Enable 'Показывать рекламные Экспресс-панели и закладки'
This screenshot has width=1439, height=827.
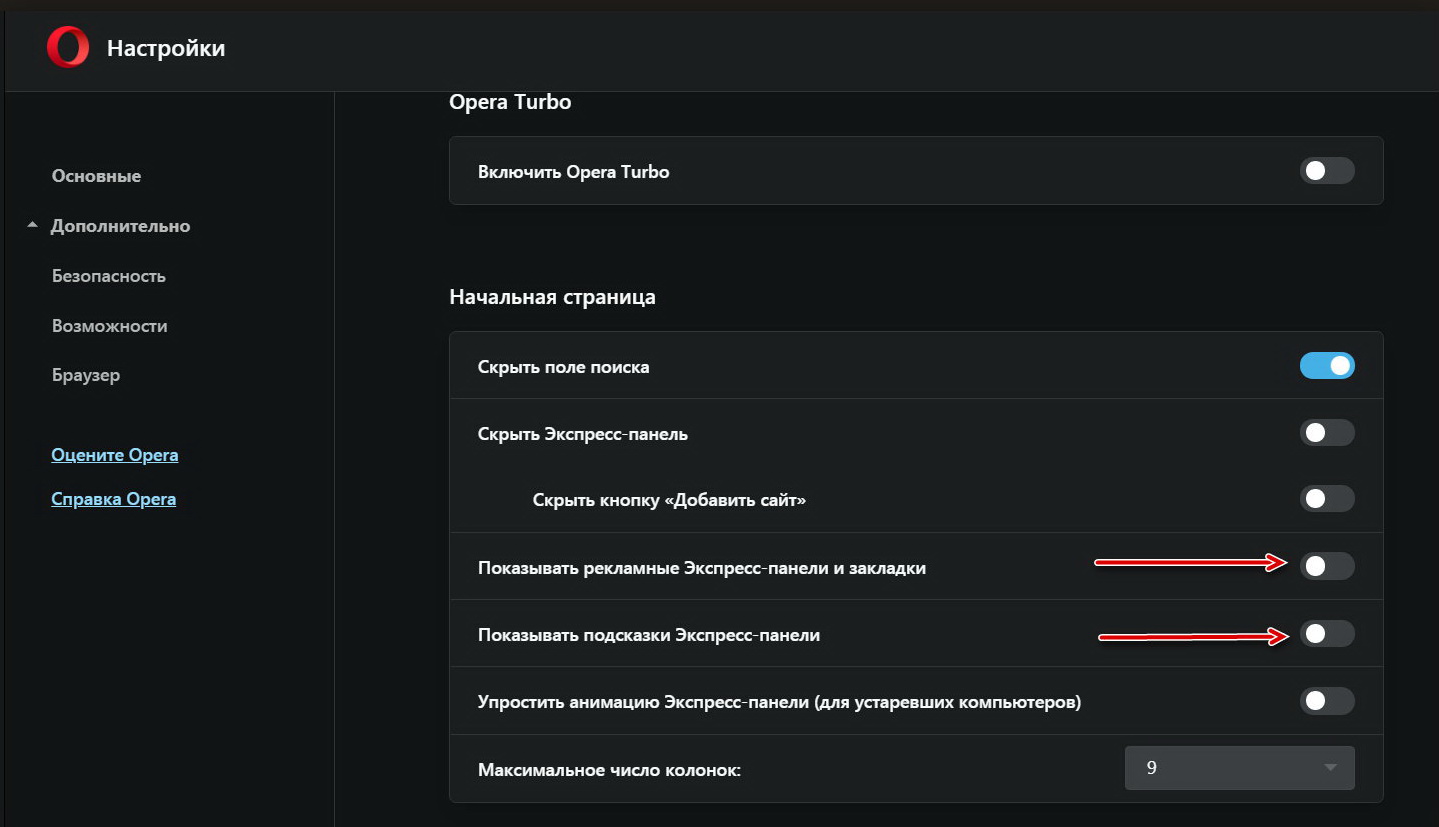pos(1327,566)
